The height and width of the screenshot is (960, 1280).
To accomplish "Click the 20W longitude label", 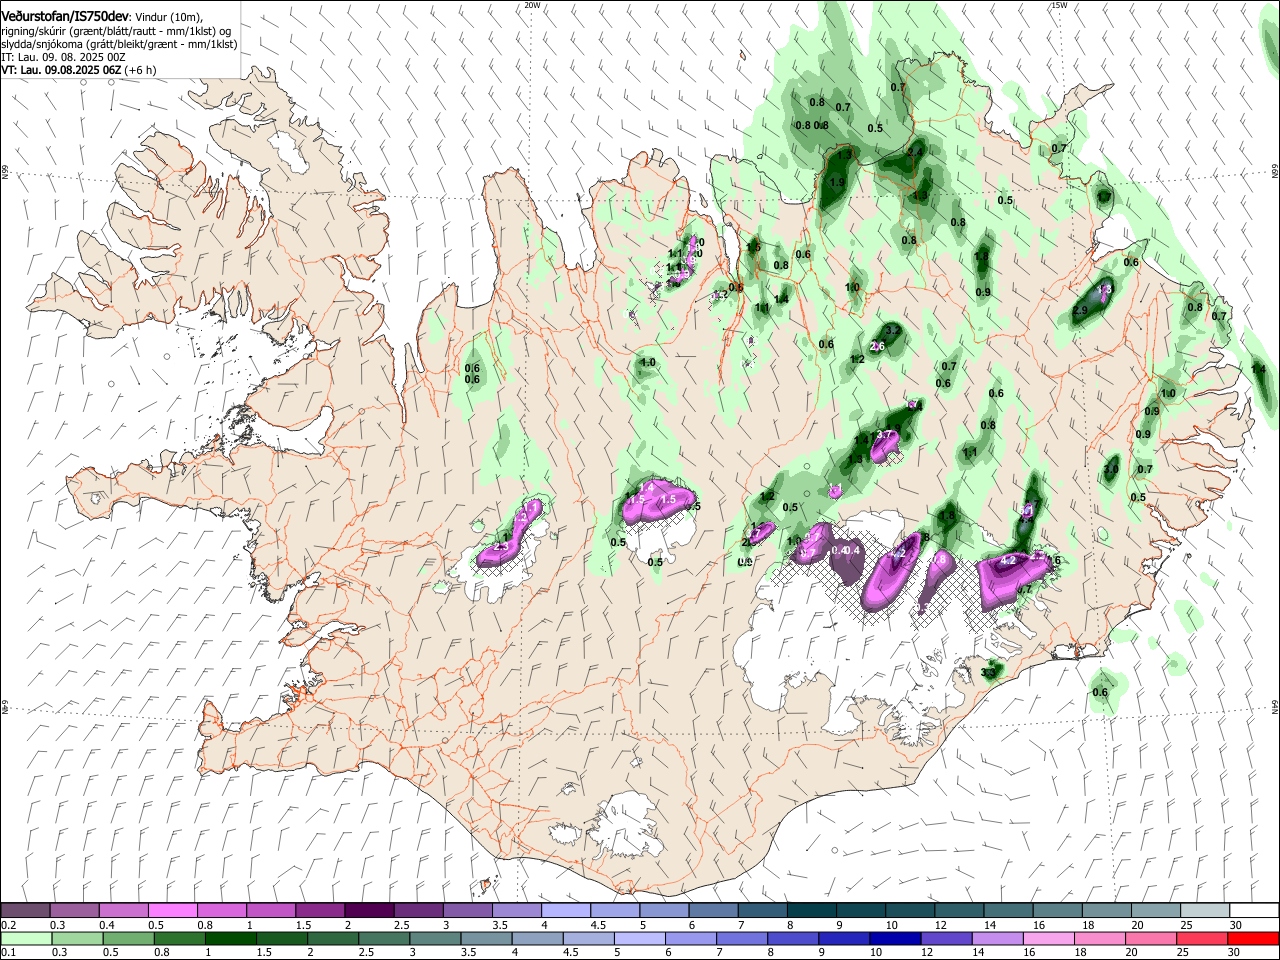I will tap(533, 5).
